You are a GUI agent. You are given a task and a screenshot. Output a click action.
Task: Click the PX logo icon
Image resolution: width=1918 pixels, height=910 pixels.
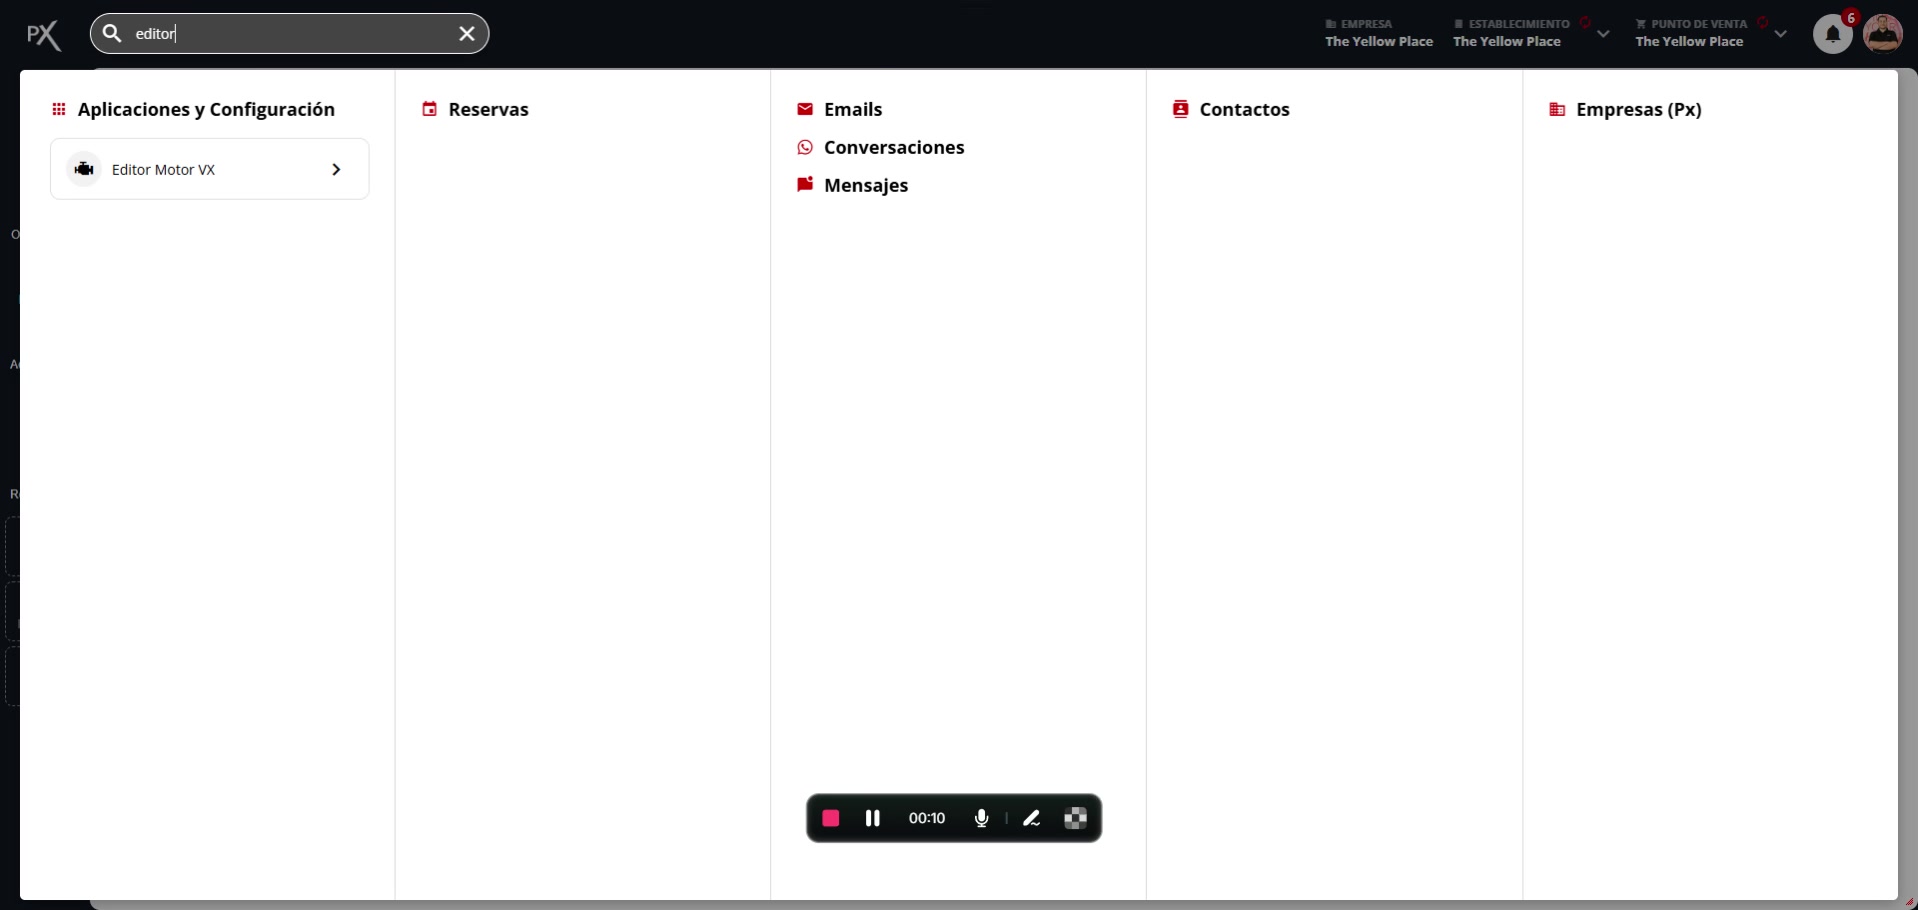pos(43,36)
